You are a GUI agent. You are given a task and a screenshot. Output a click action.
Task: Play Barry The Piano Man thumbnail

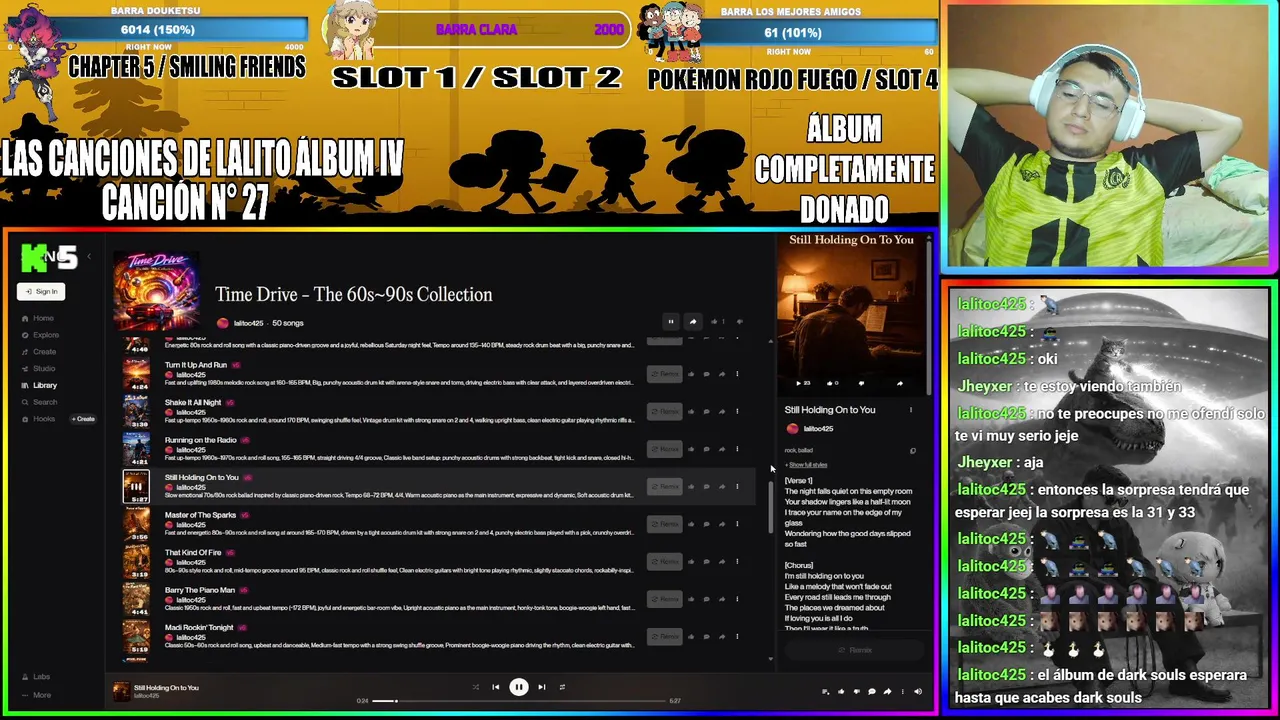pos(136,599)
